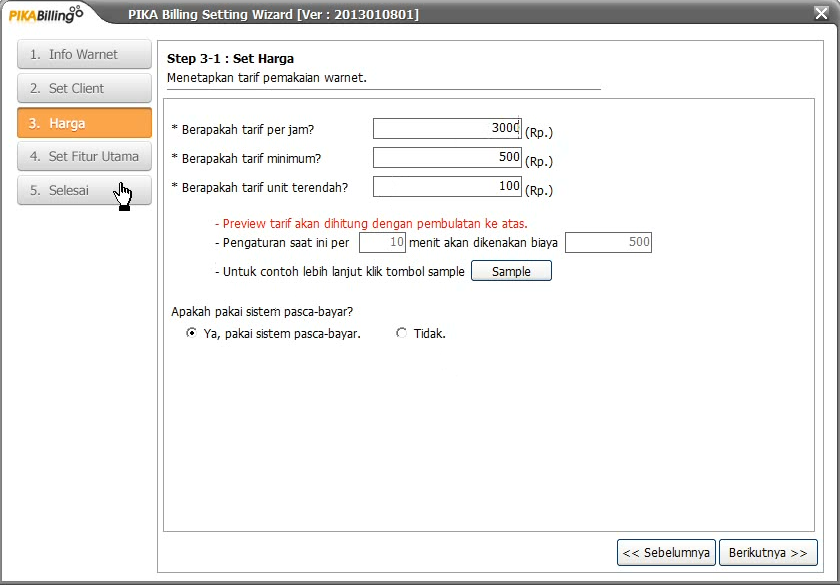
Task: Click the PIKA Billing logo
Action: coord(45,14)
